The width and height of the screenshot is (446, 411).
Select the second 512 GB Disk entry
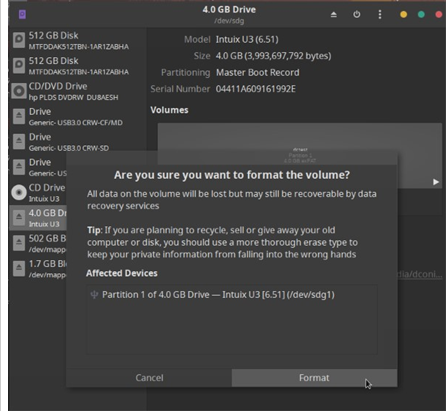coord(77,66)
